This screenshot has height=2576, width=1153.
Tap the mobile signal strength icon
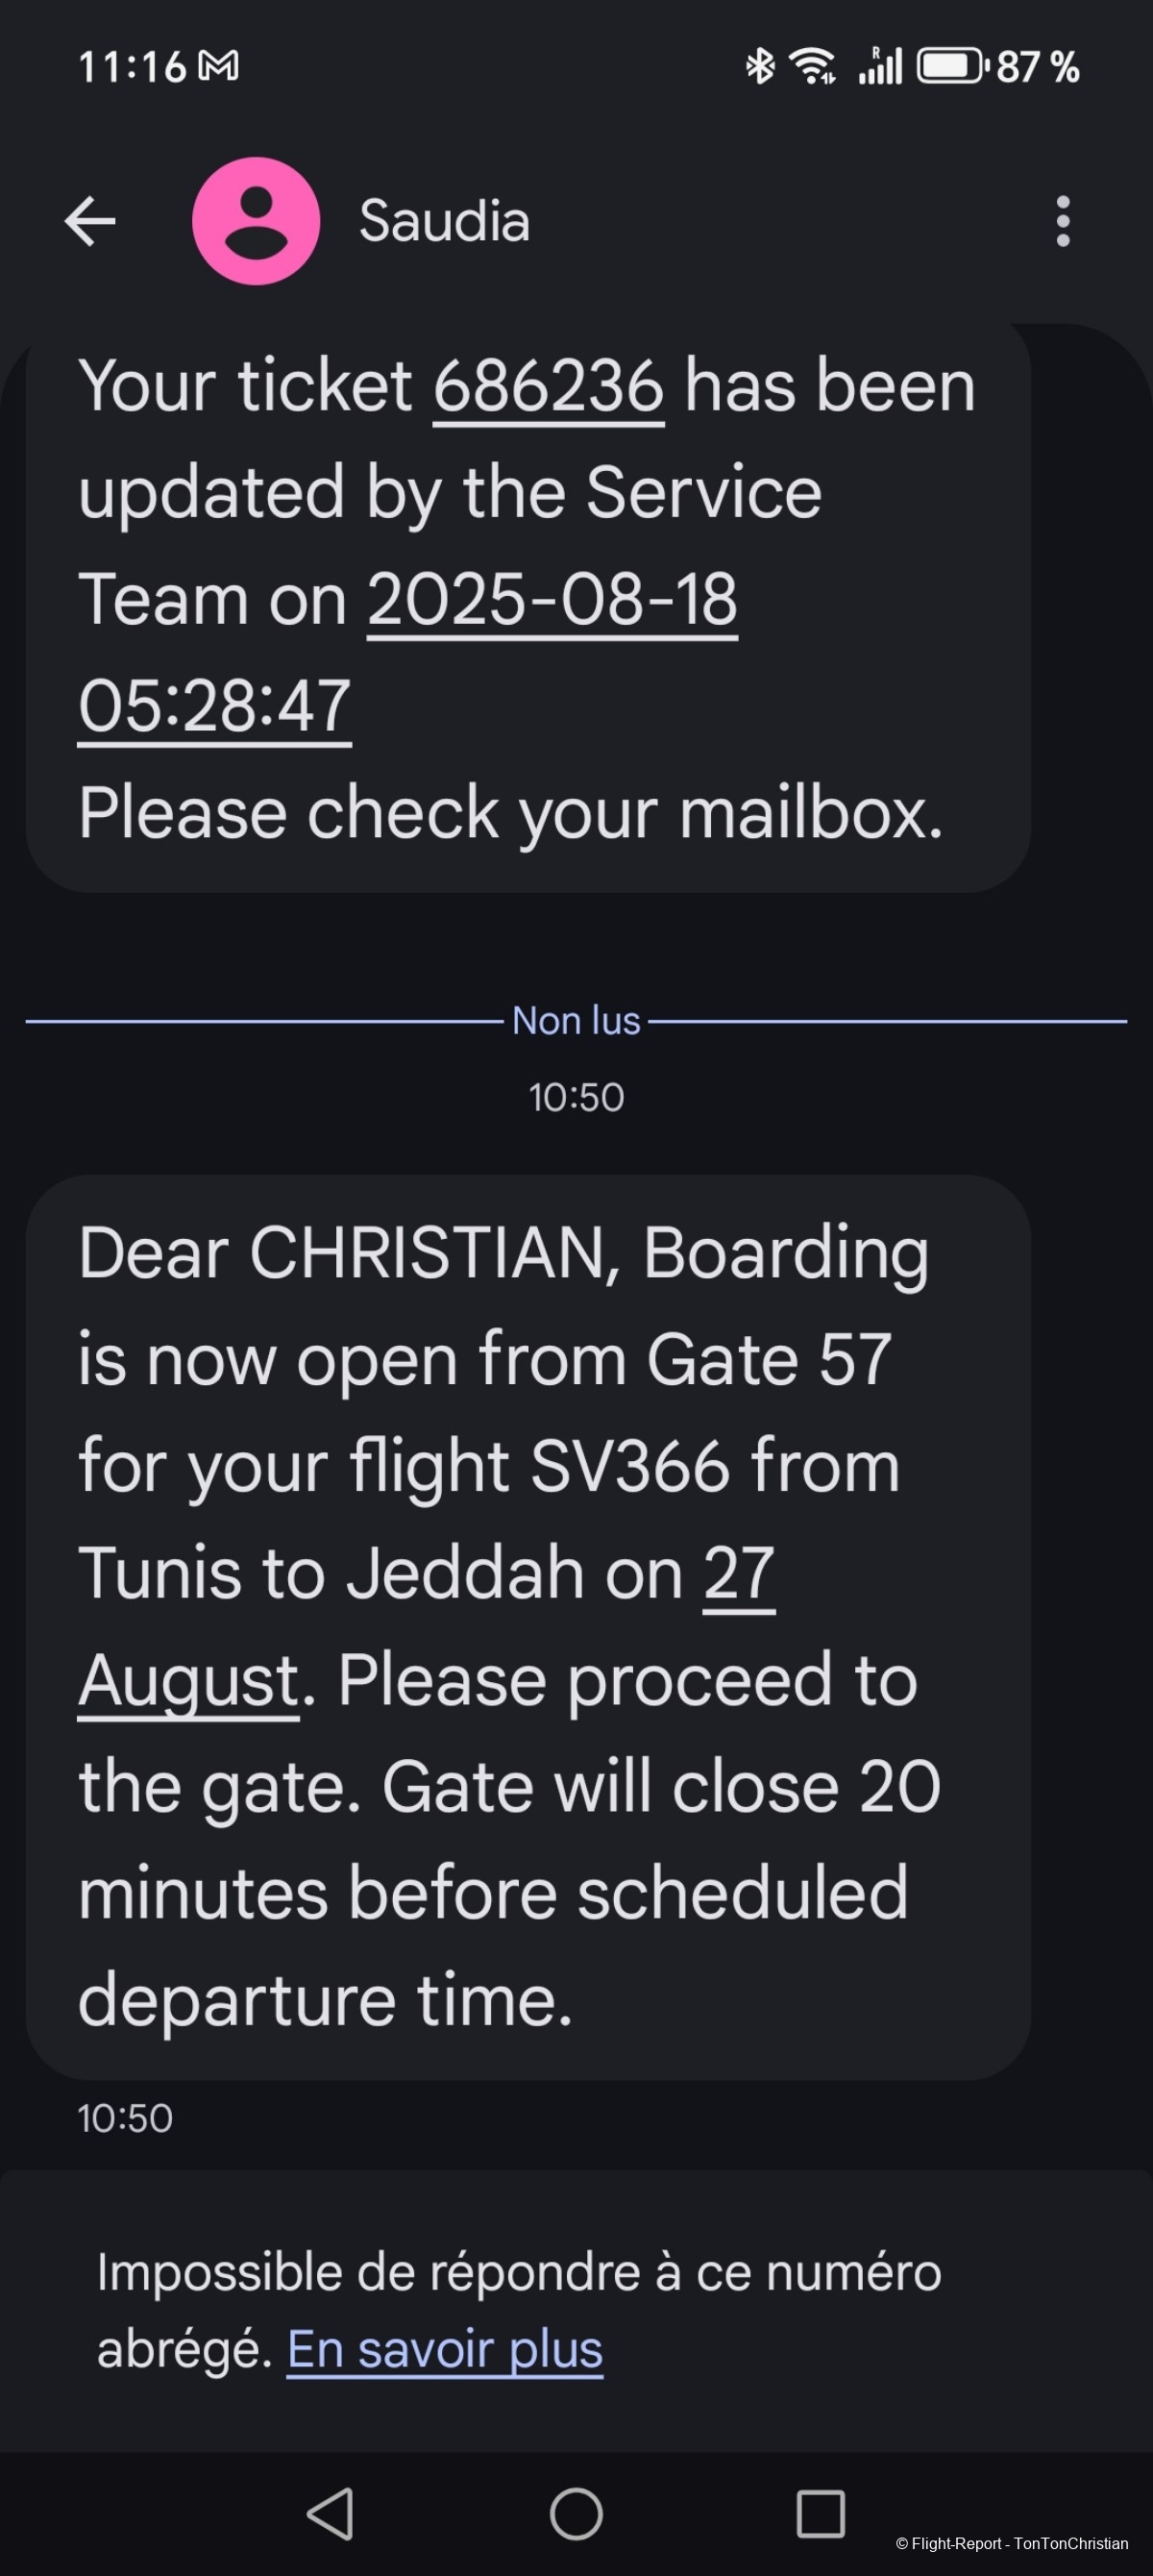[x=880, y=67]
